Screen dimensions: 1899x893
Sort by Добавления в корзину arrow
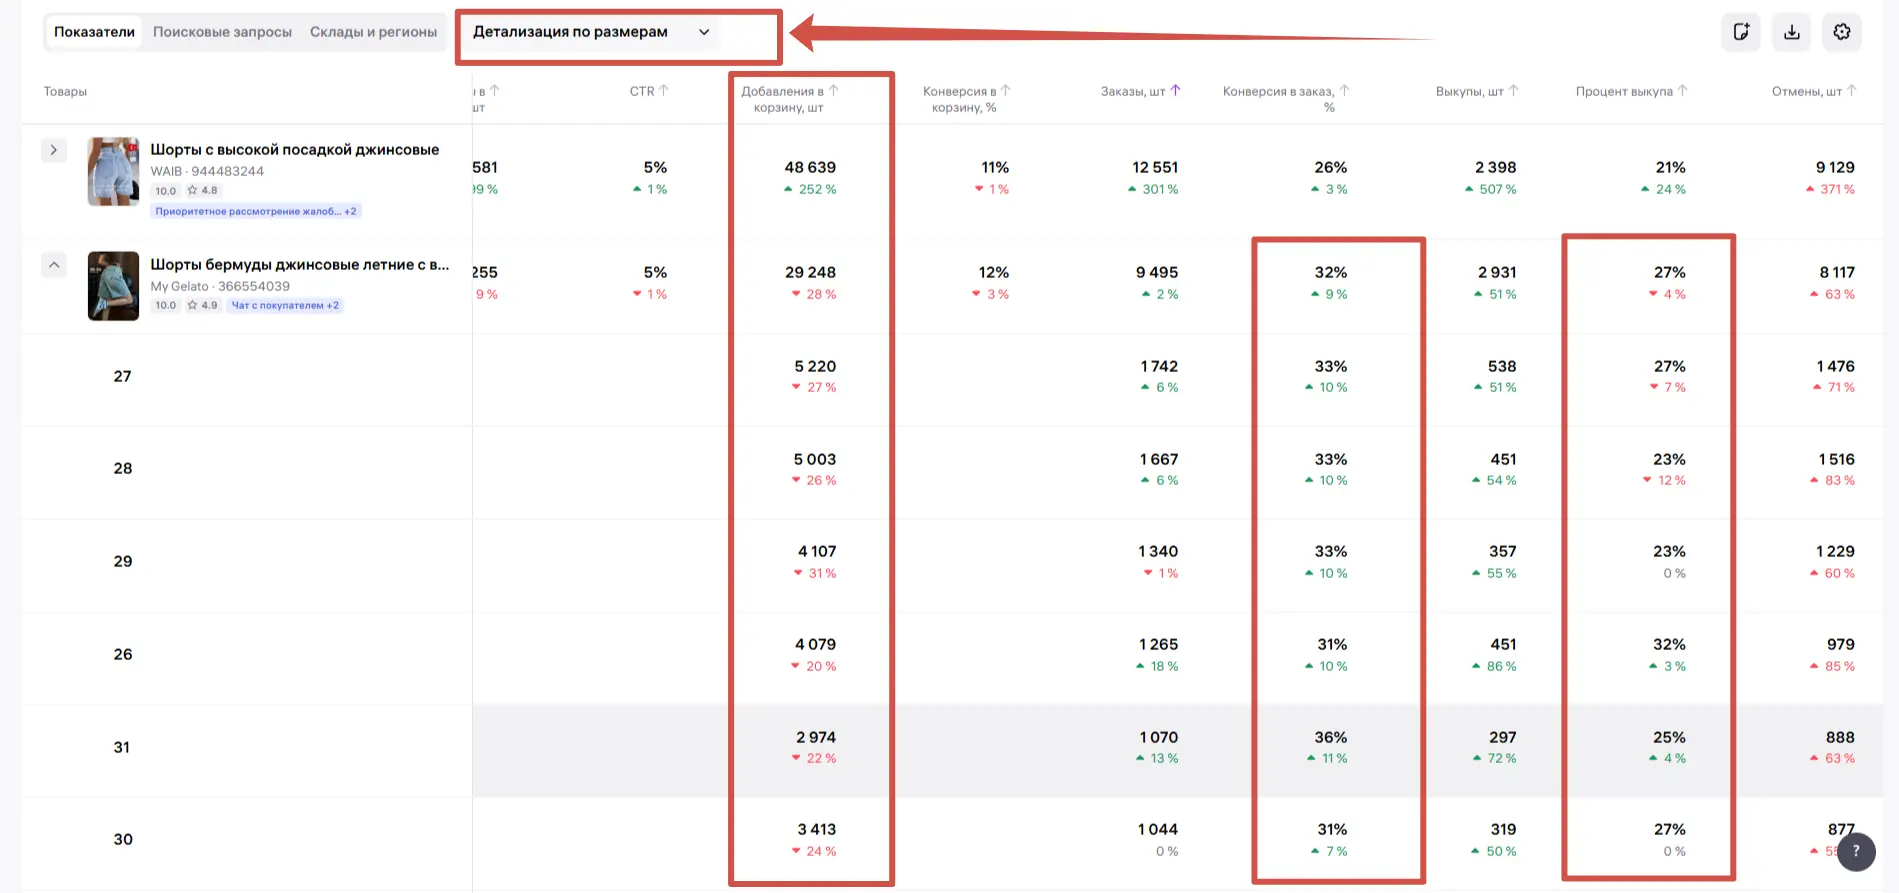coord(833,91)
